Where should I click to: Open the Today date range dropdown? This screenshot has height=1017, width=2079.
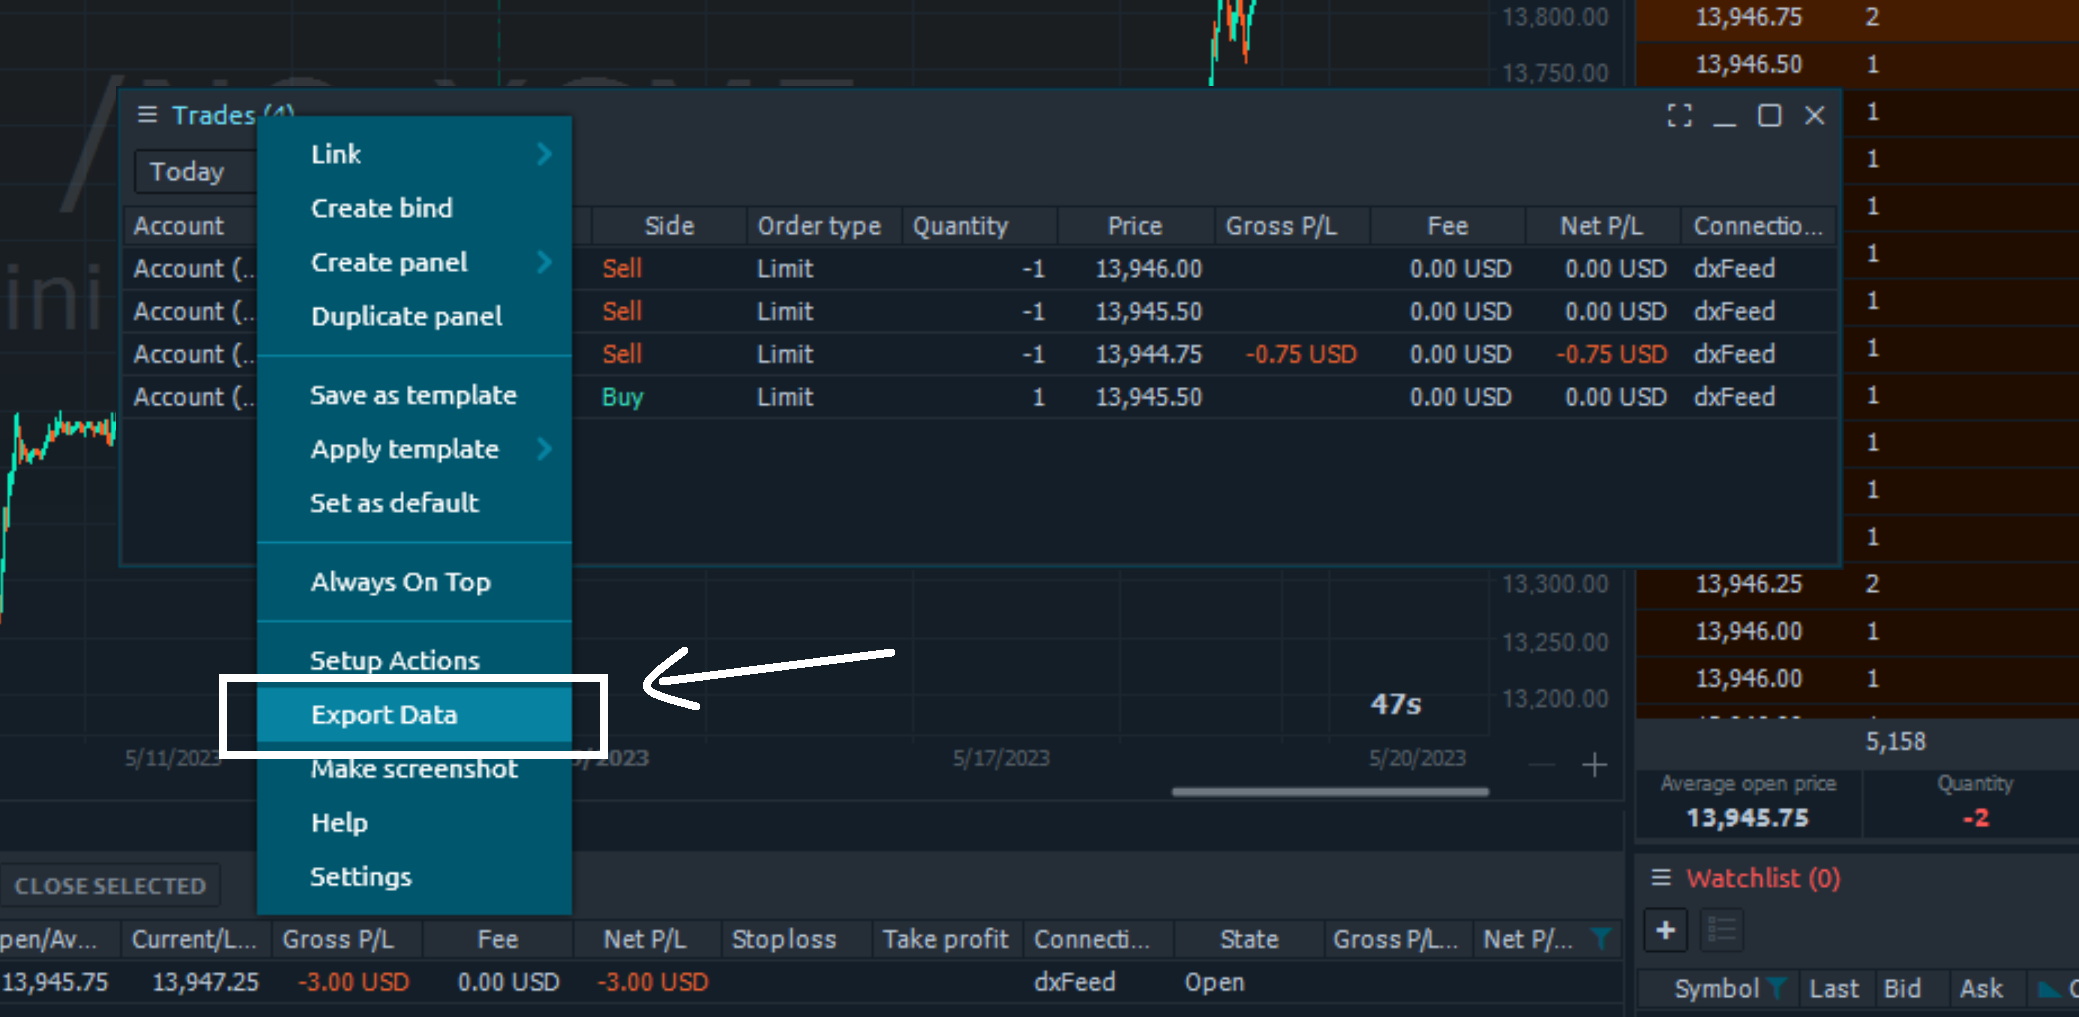pyautogui.click(x=190, y=172)
